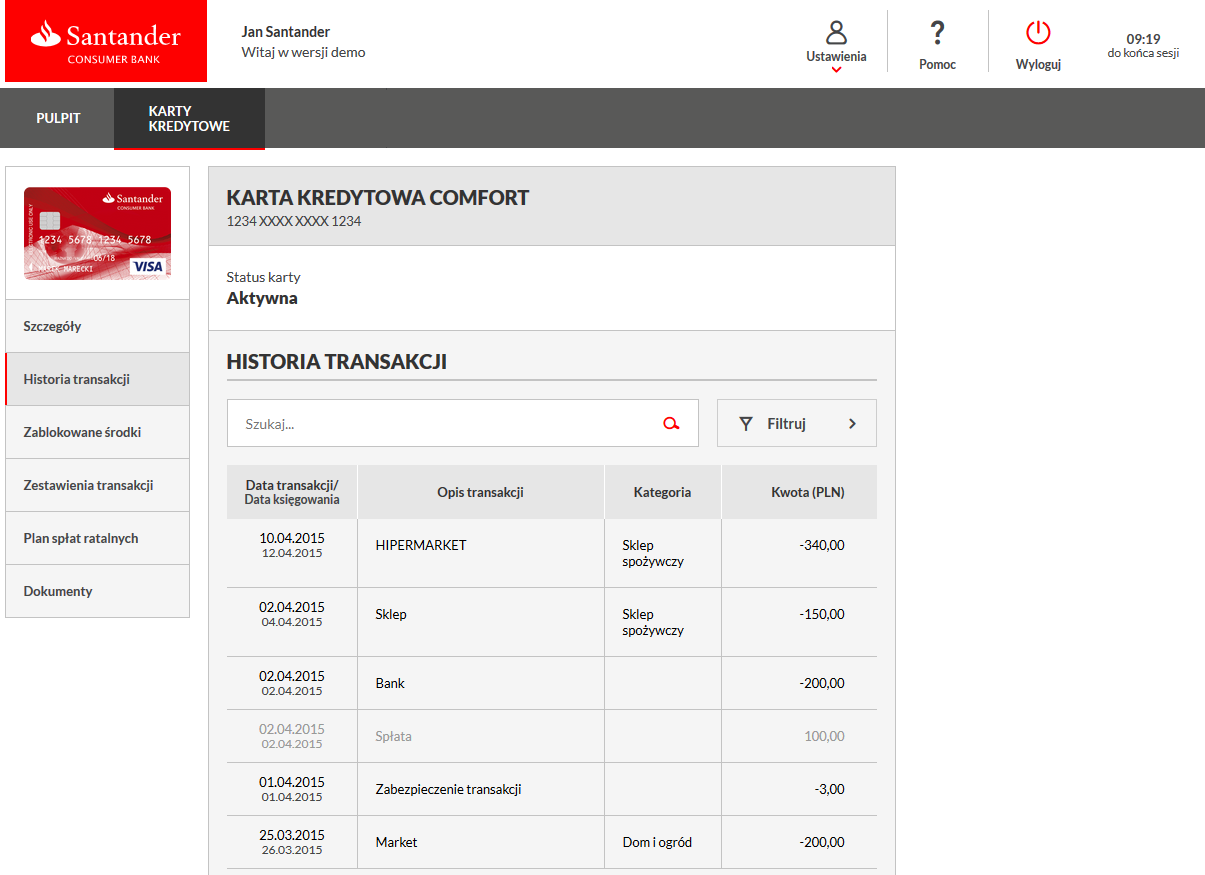Image resolution: width=1205 pixels, height=875 pixels.
Task: Select Historia transakcji sidebar item
Action: 97,379
